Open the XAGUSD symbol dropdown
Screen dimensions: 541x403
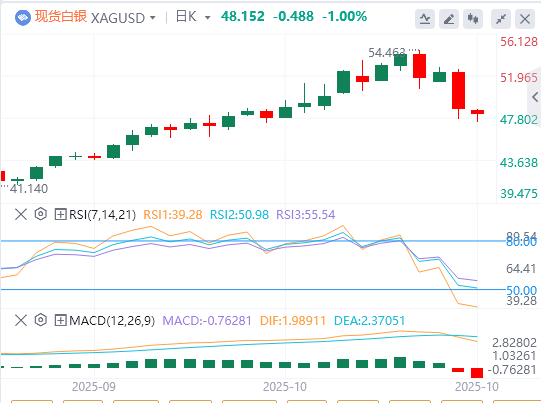pos(153,18)
